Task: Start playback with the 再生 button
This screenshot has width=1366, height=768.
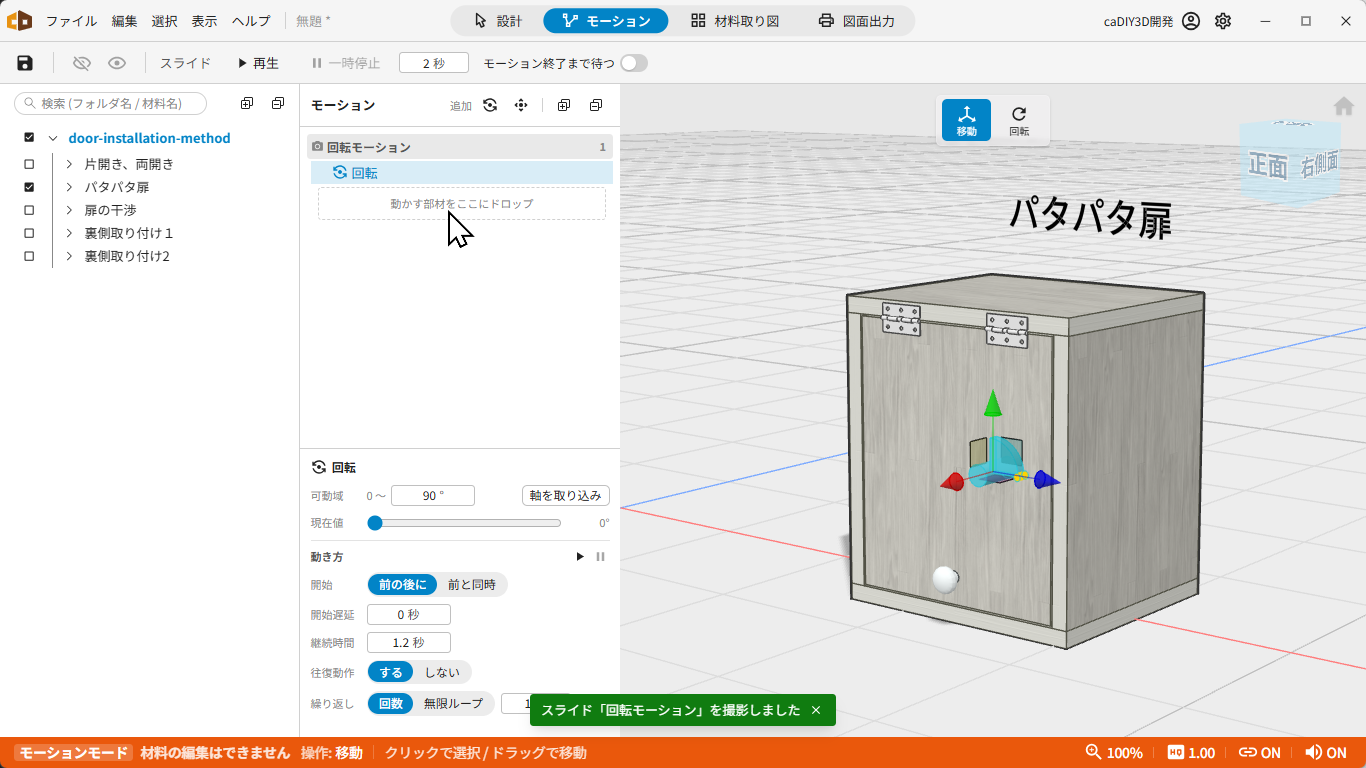Action: point(258,63)
